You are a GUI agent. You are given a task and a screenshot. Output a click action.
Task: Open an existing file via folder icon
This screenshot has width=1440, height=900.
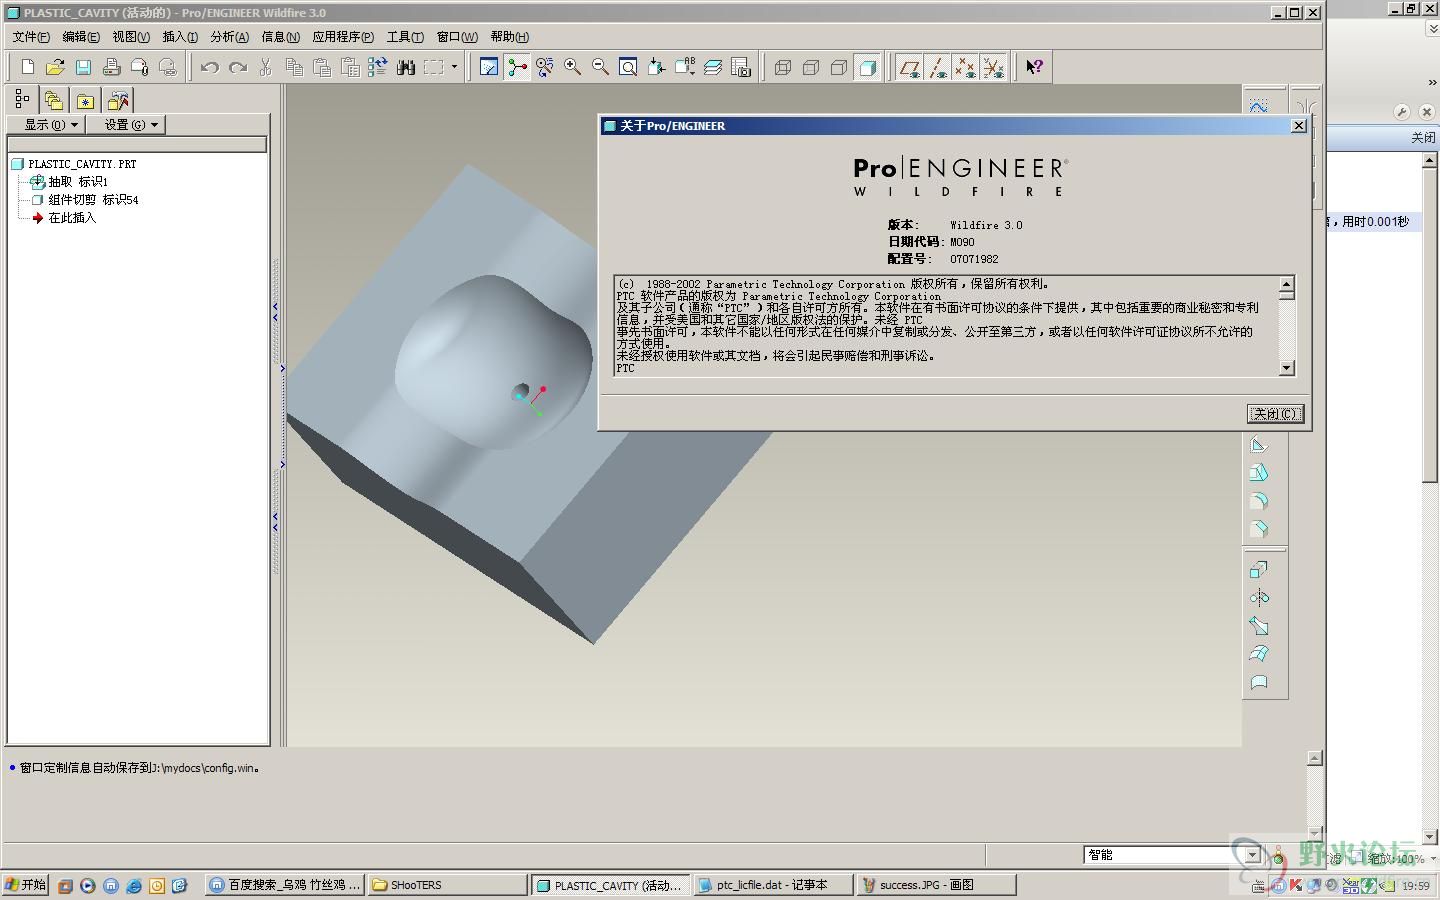pyautogui.click(x=55, y=67)
